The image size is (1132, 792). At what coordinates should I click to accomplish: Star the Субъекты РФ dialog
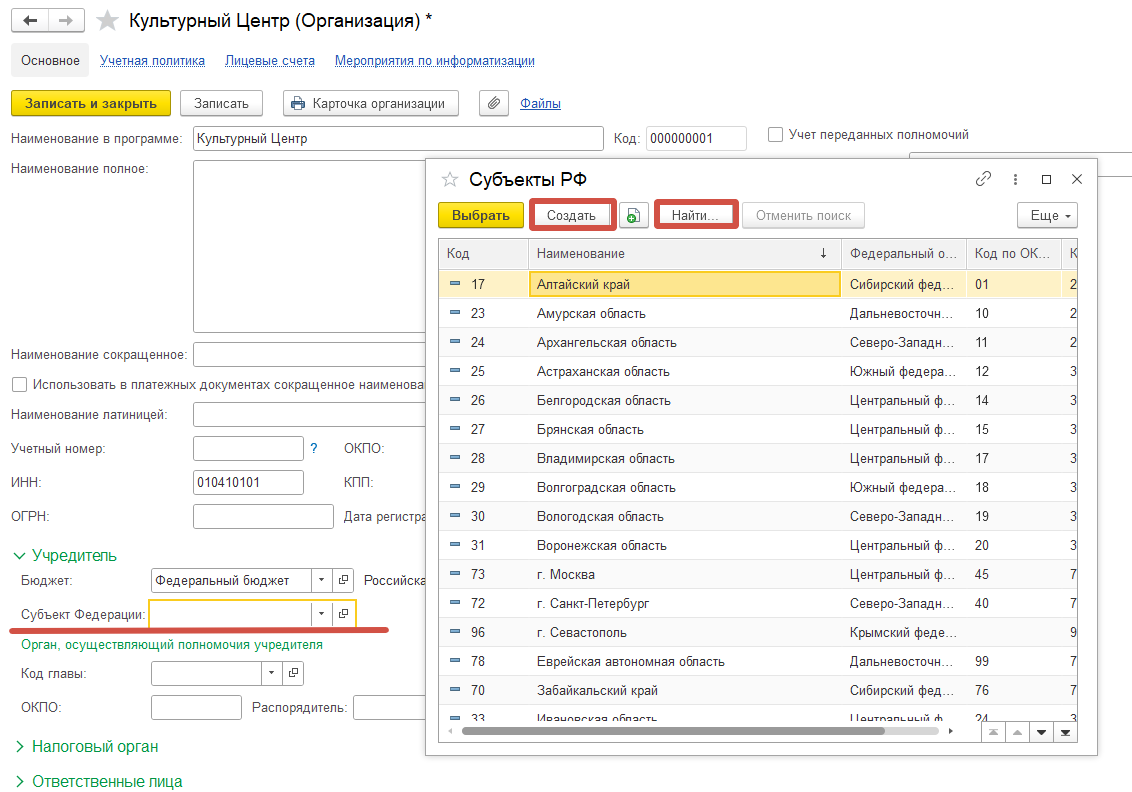(450, 179)
